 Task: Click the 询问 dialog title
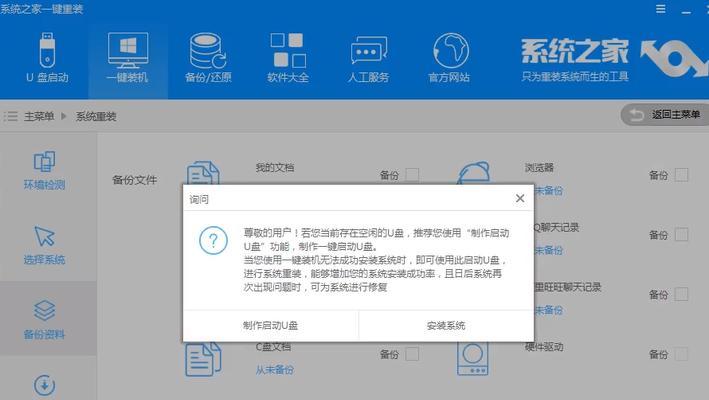199,199
